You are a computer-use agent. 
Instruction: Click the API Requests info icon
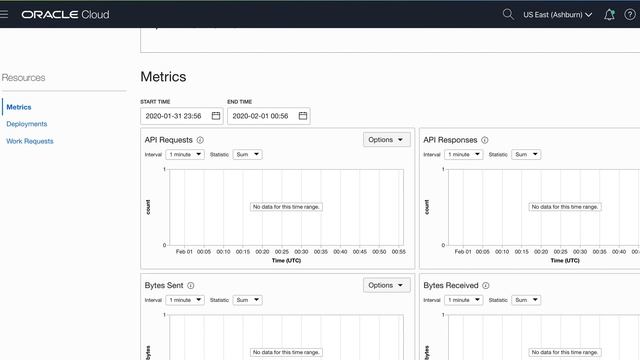click(x=200, y=140)
